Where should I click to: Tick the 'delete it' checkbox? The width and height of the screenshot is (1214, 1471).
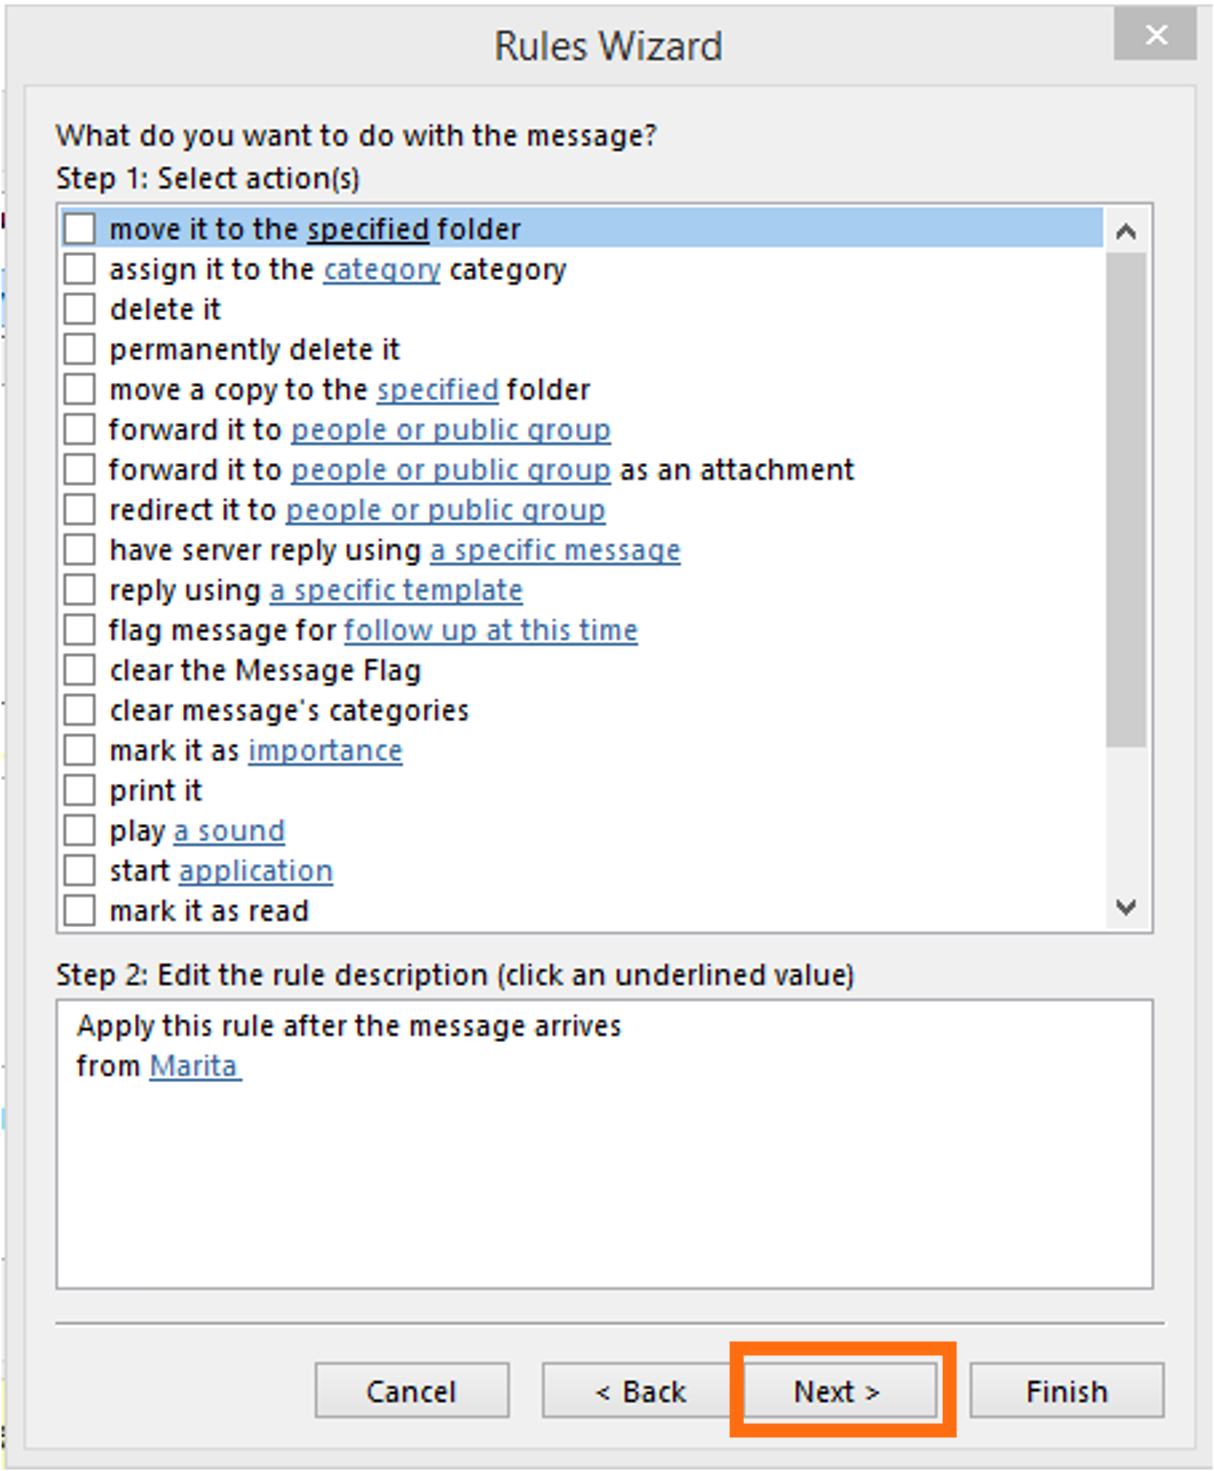coord(80,309)
